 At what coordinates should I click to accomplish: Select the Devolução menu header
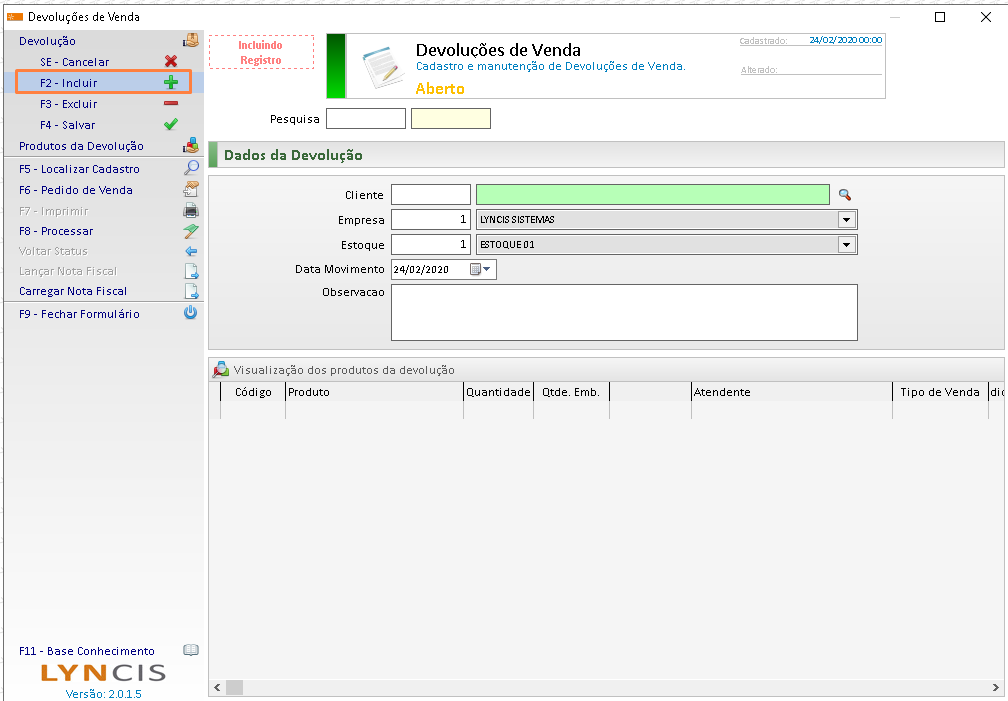[x=47, y=41]
